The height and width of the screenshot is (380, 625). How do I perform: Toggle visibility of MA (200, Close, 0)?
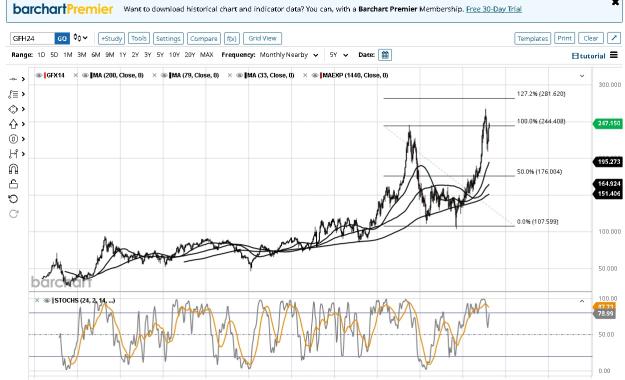[85, 75]
